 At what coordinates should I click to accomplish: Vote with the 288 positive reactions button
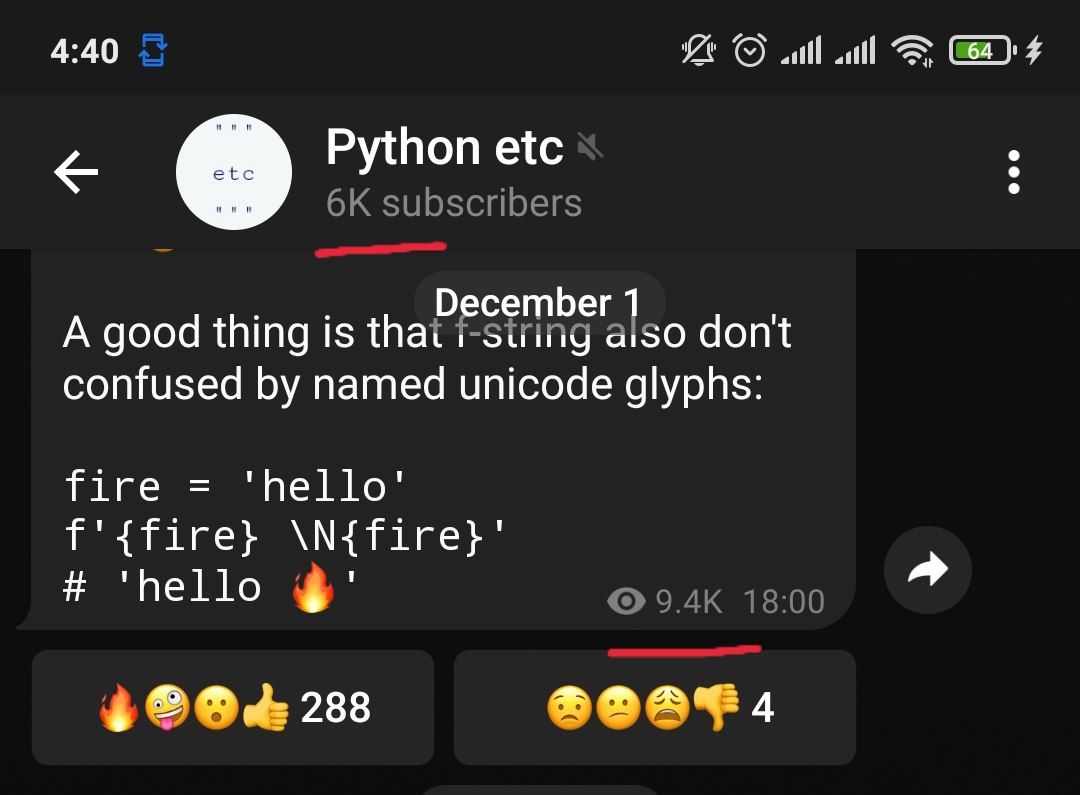tap(233, 707)
